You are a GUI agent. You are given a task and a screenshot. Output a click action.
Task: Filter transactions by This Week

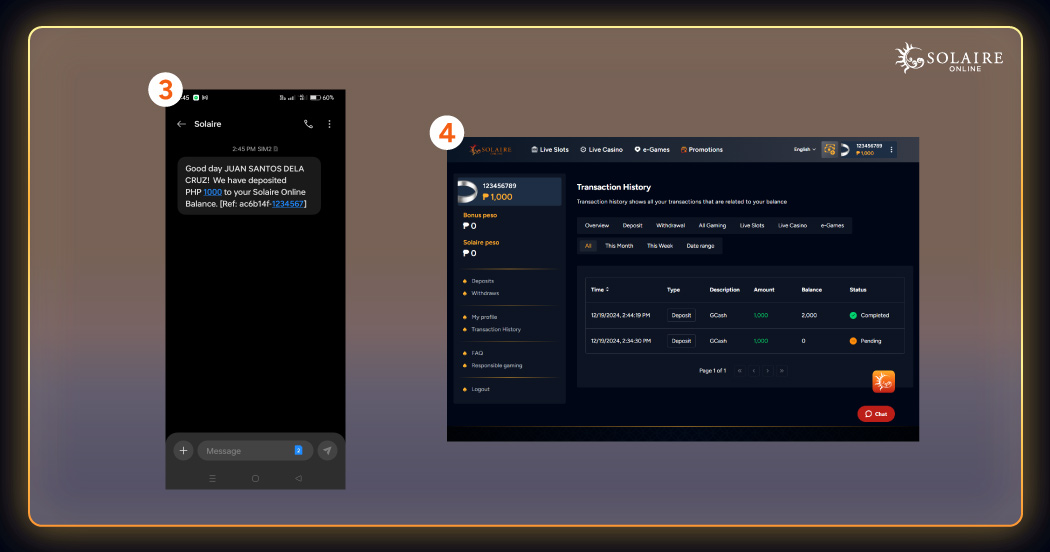click(x=660, y=246)
